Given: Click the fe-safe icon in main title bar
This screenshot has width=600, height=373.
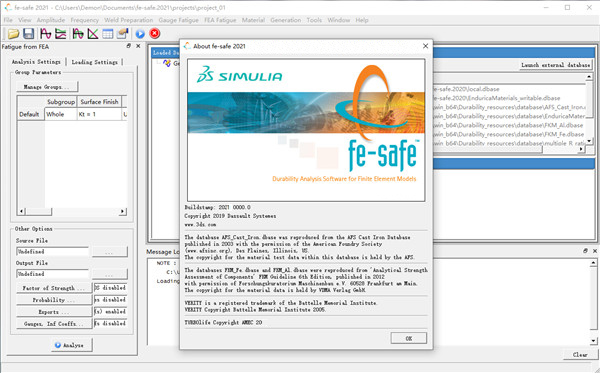Looking at the screenshot, I should coord(8,7).
